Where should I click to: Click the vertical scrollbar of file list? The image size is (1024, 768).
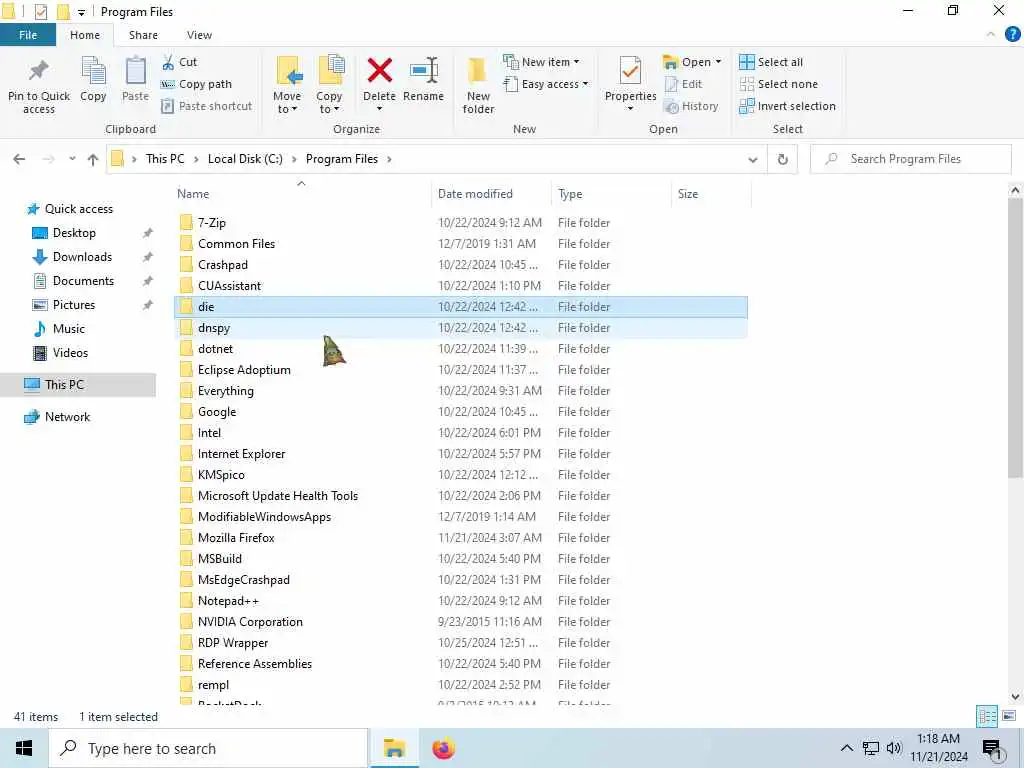pos(1015,337)
